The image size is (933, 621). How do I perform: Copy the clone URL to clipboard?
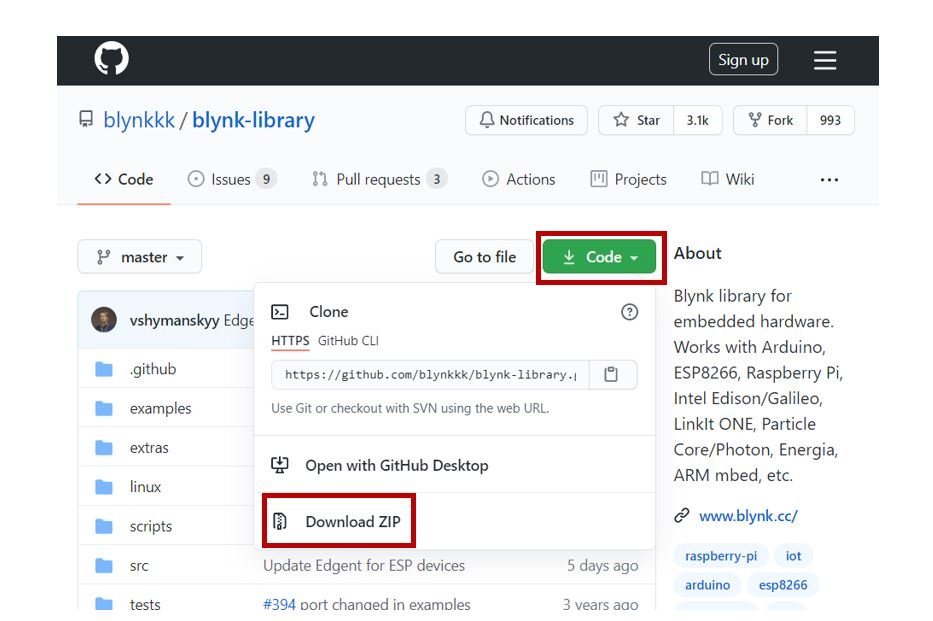(611, 374)
